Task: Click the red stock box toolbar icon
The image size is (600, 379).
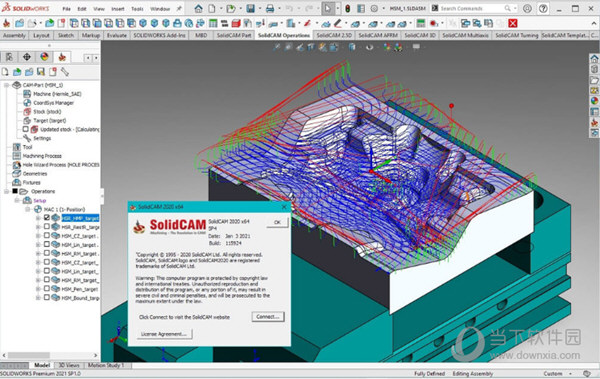Action: 236,23
